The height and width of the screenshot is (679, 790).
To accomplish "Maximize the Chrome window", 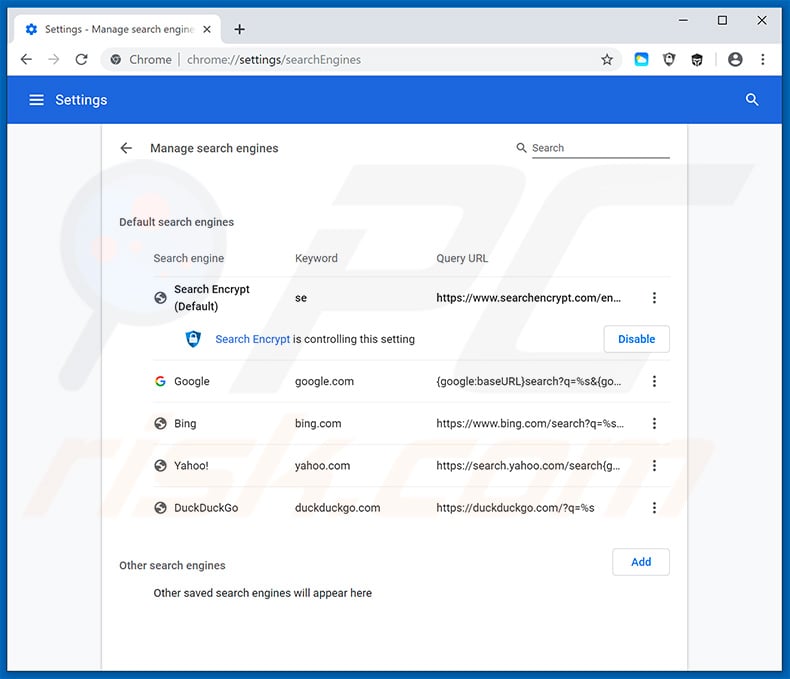I will (722, 20).
